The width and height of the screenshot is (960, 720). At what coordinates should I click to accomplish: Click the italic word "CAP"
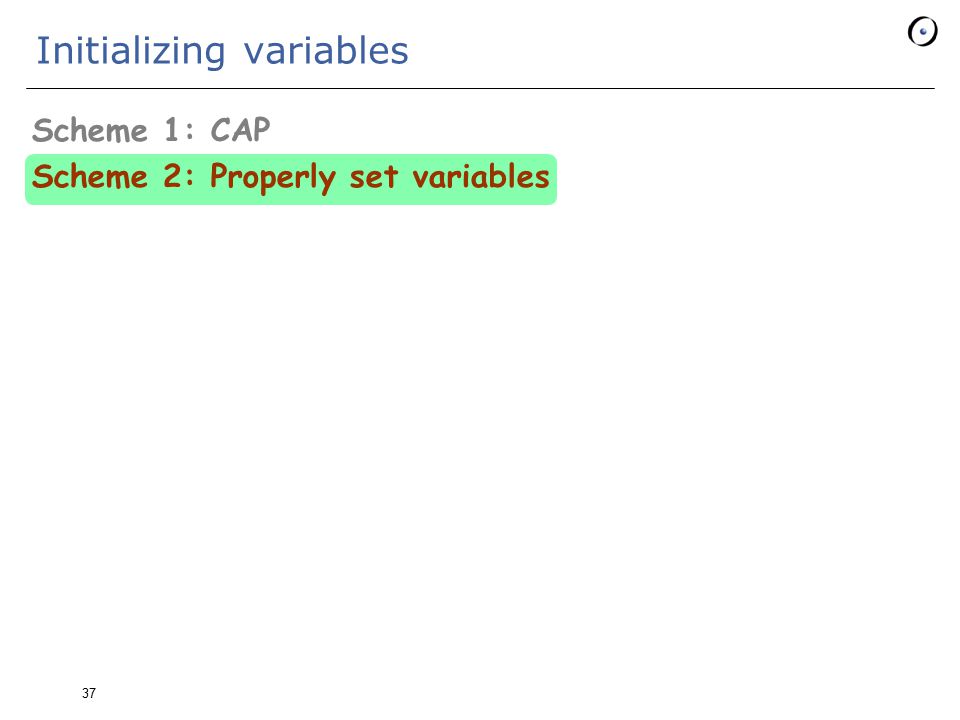click(240, 130)
